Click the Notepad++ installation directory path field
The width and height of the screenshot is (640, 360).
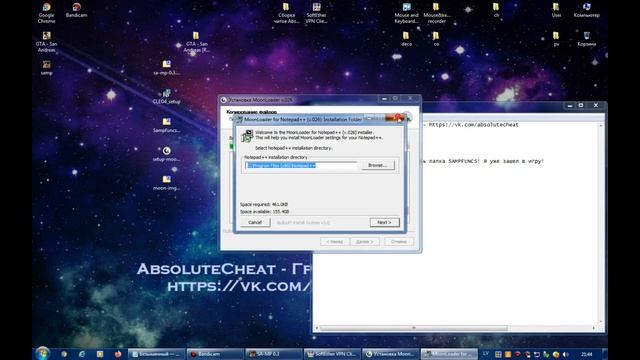point(301,165)
